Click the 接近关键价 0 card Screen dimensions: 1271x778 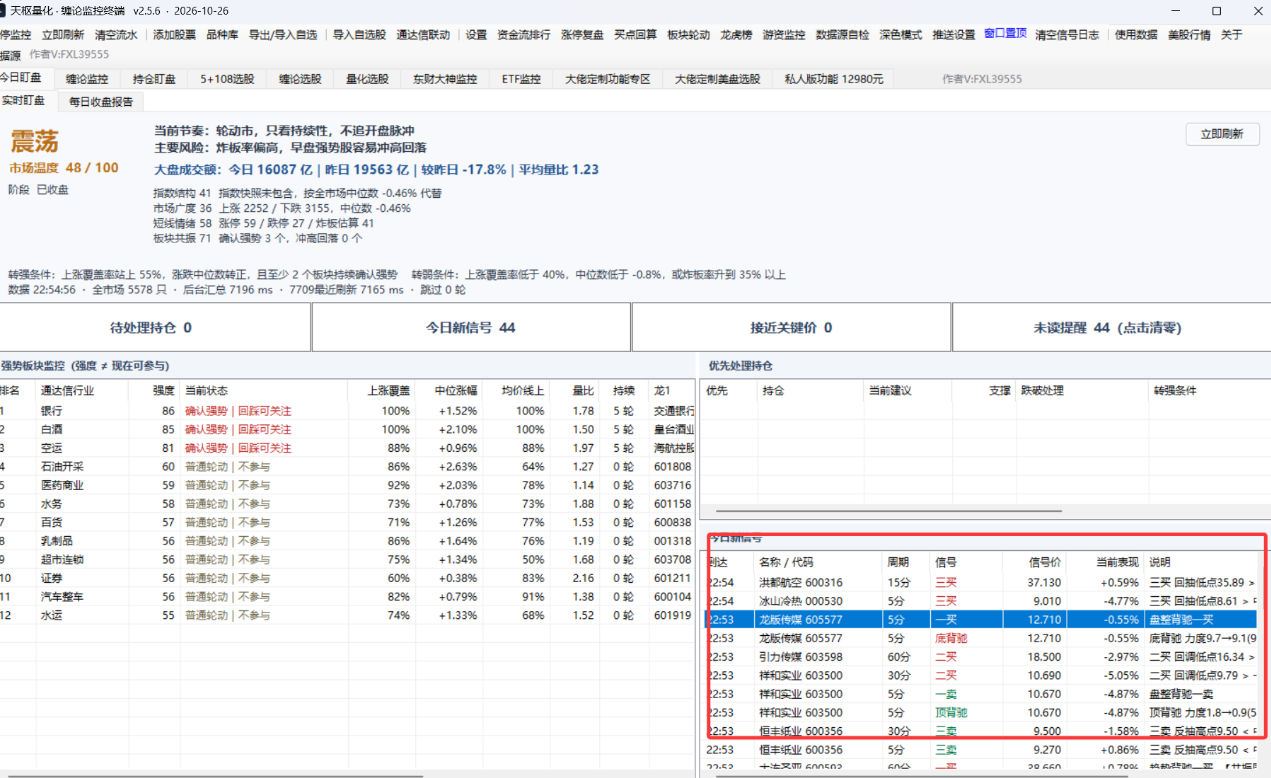pyautogui.click(x=791, y=327)
